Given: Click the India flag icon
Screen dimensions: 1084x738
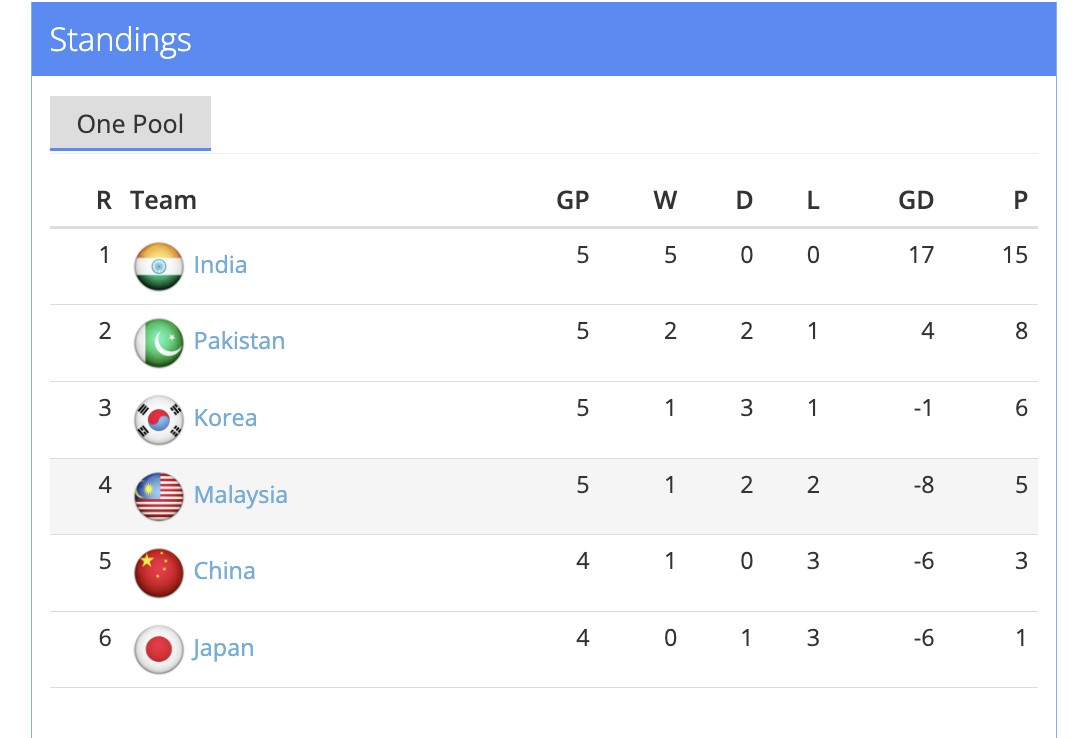Looking at the screenshot, I should [159, 267].
